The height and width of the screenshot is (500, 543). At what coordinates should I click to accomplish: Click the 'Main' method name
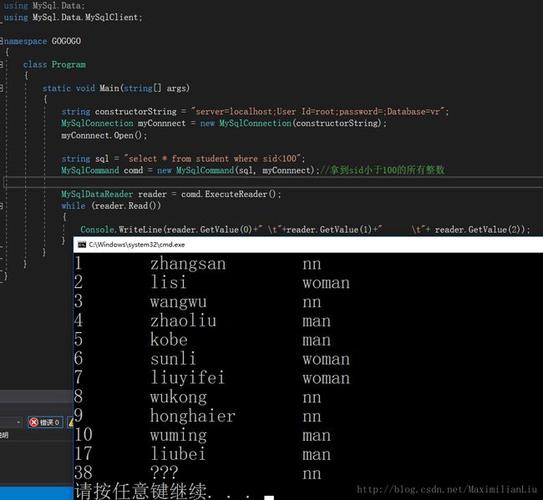109,88
